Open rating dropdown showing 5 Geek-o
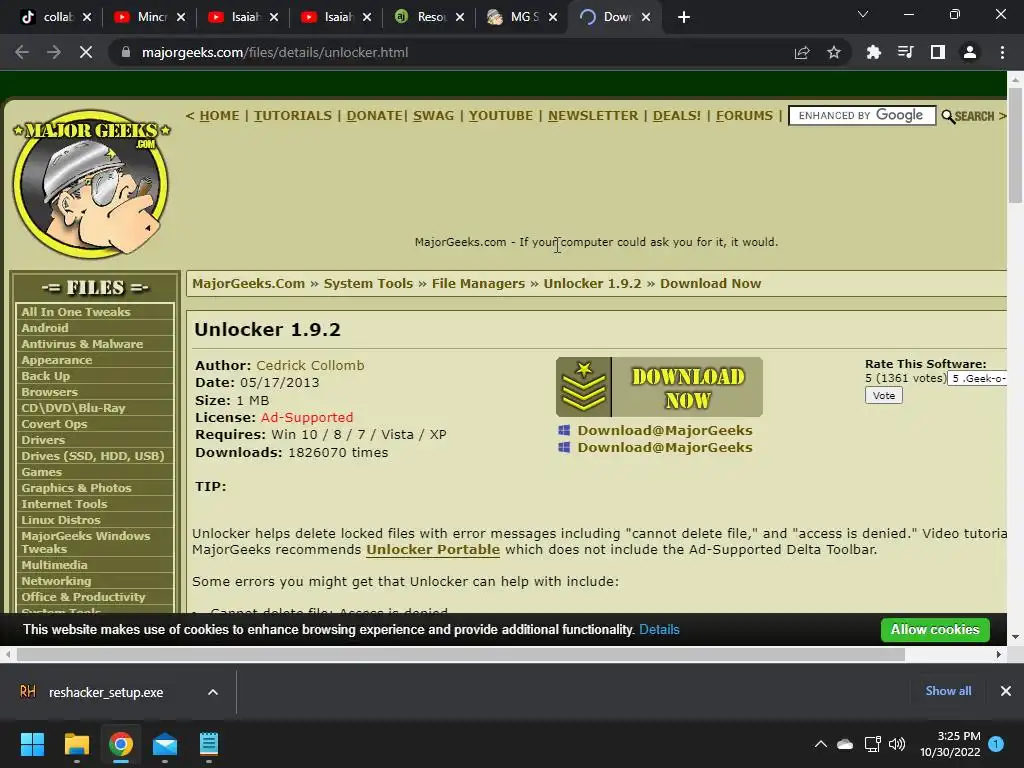Viewport: 1024px width, 768px height. pyautogui.click(x=977, y=378)
